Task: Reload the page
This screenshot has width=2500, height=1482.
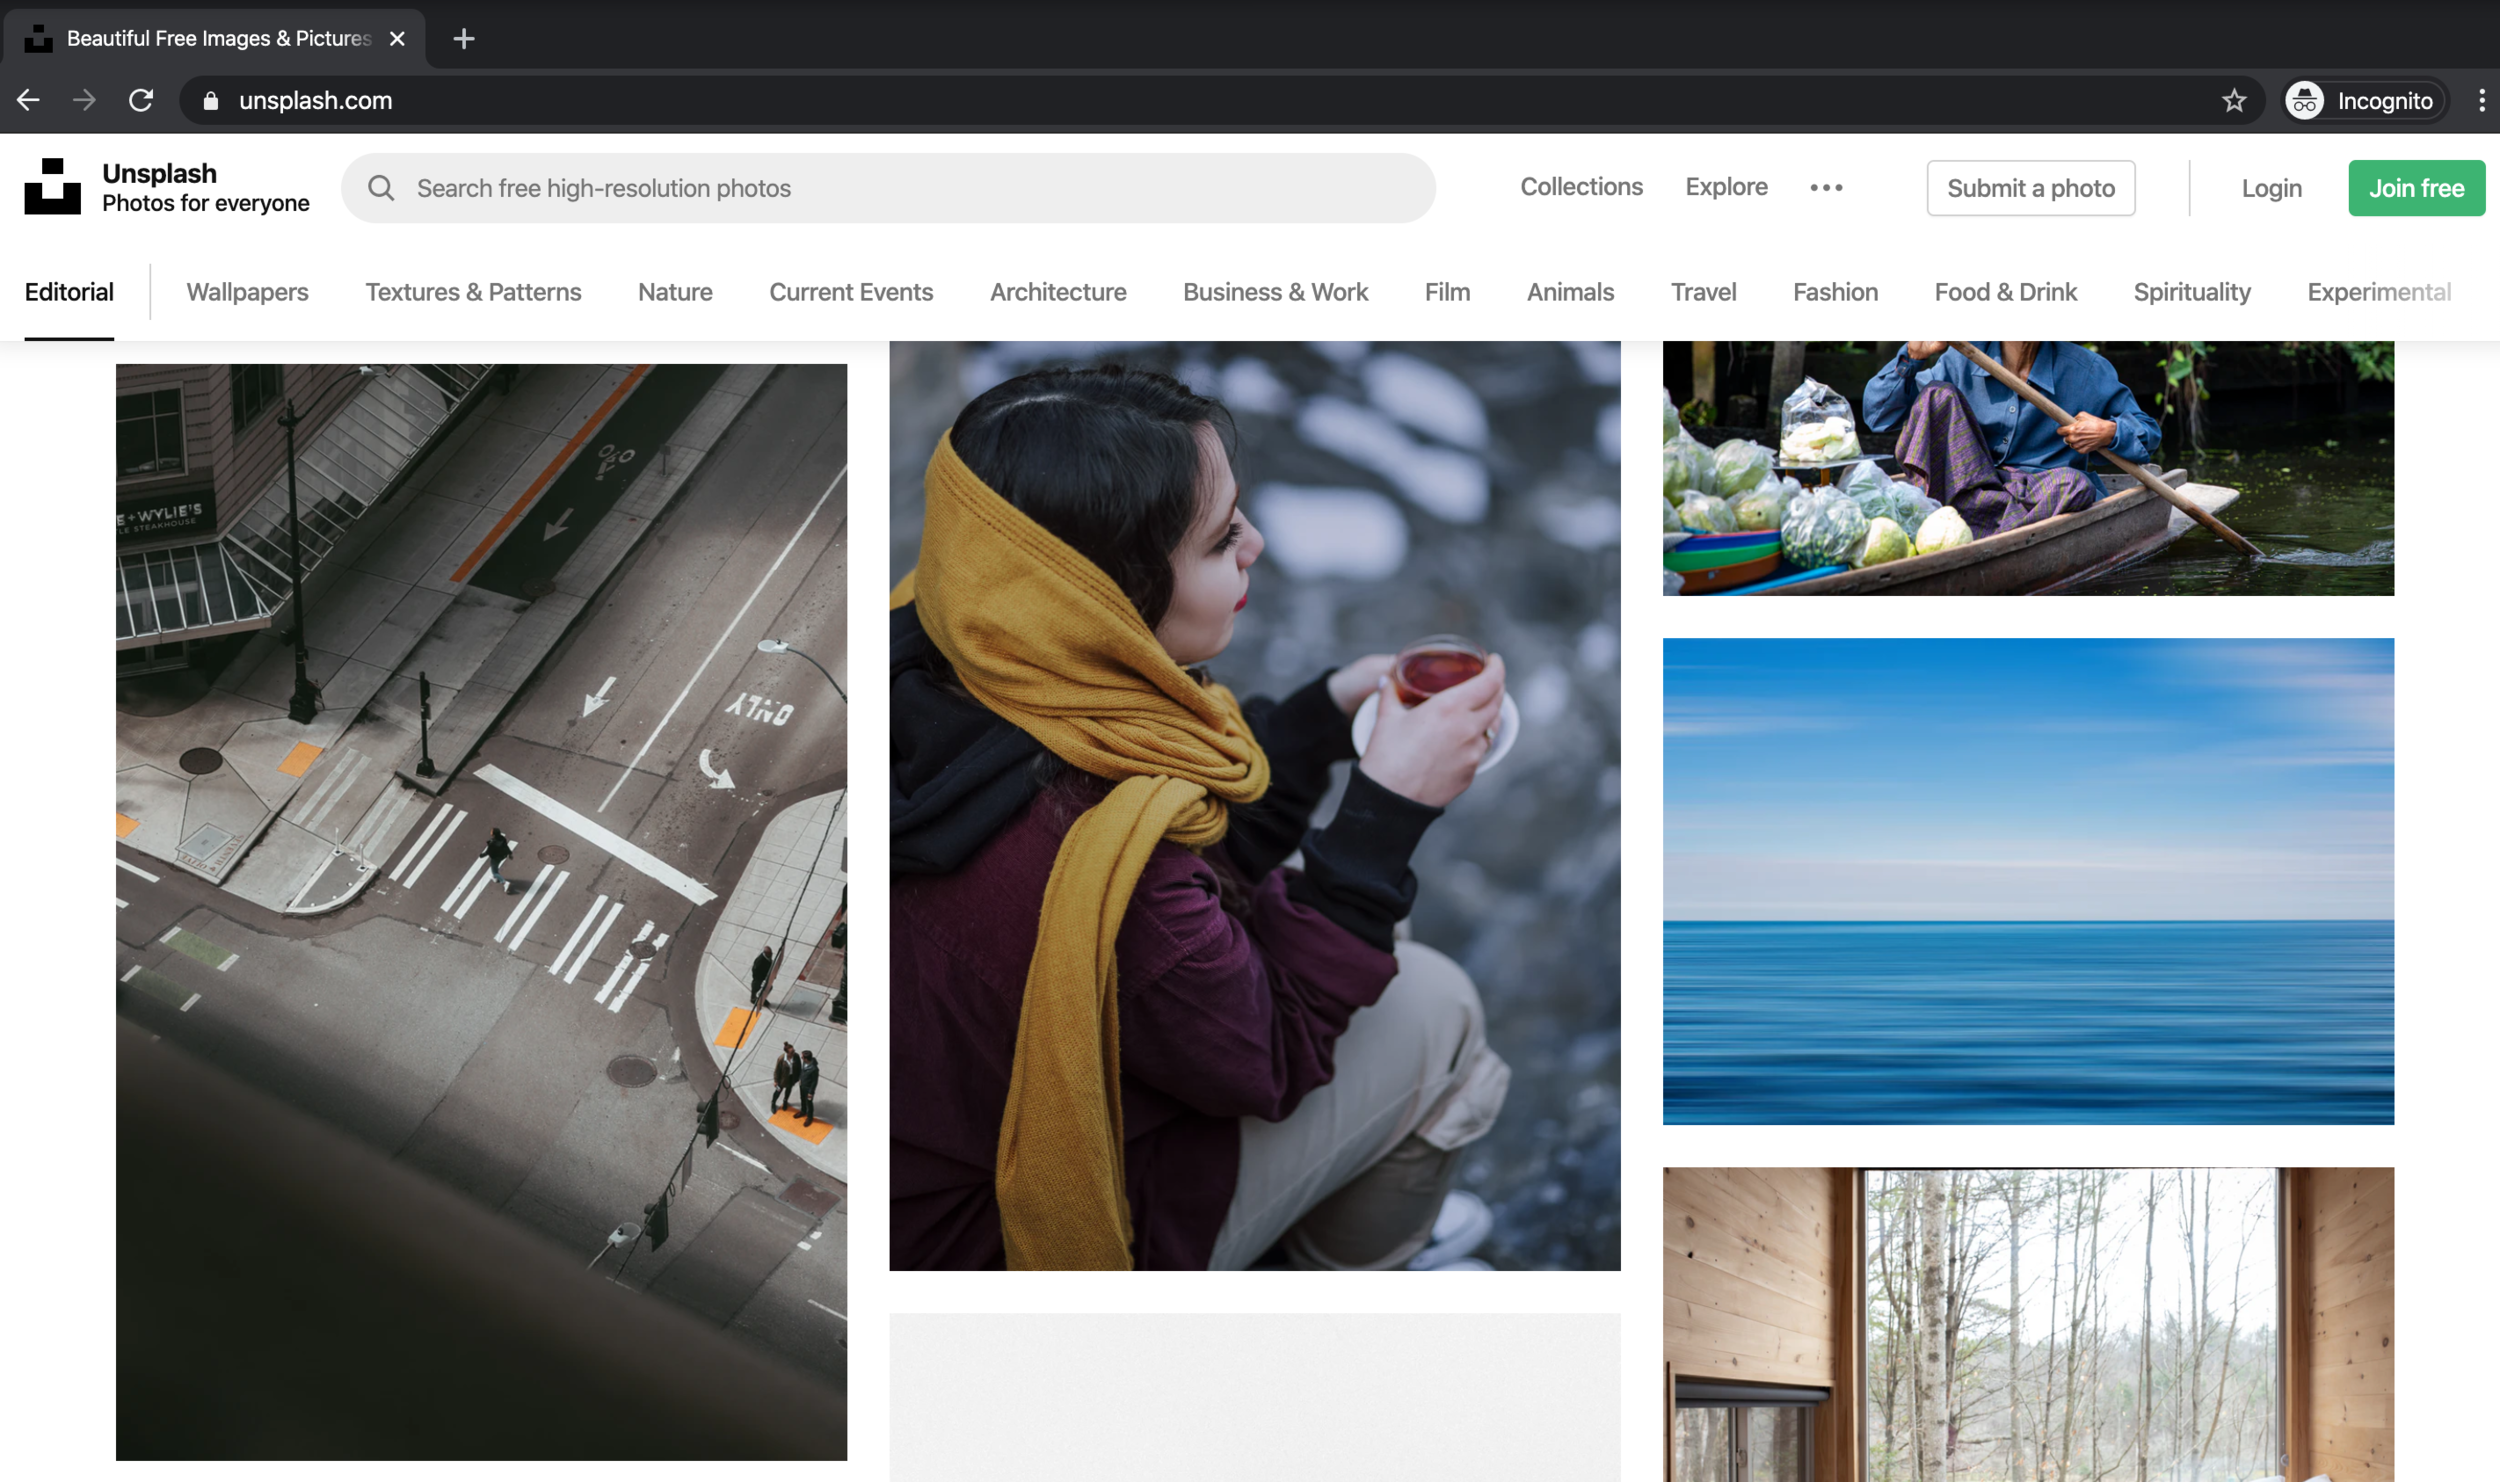Action: click(x=141, y=101)
